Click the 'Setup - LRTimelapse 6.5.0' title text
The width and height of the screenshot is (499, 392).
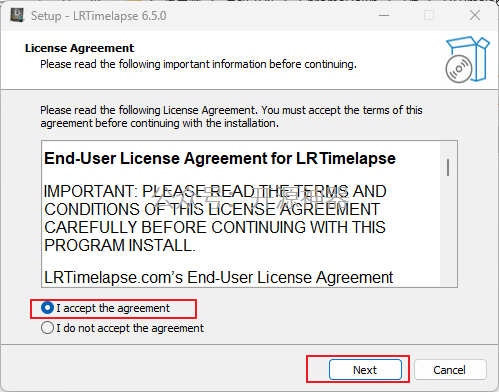click(99, 16)
